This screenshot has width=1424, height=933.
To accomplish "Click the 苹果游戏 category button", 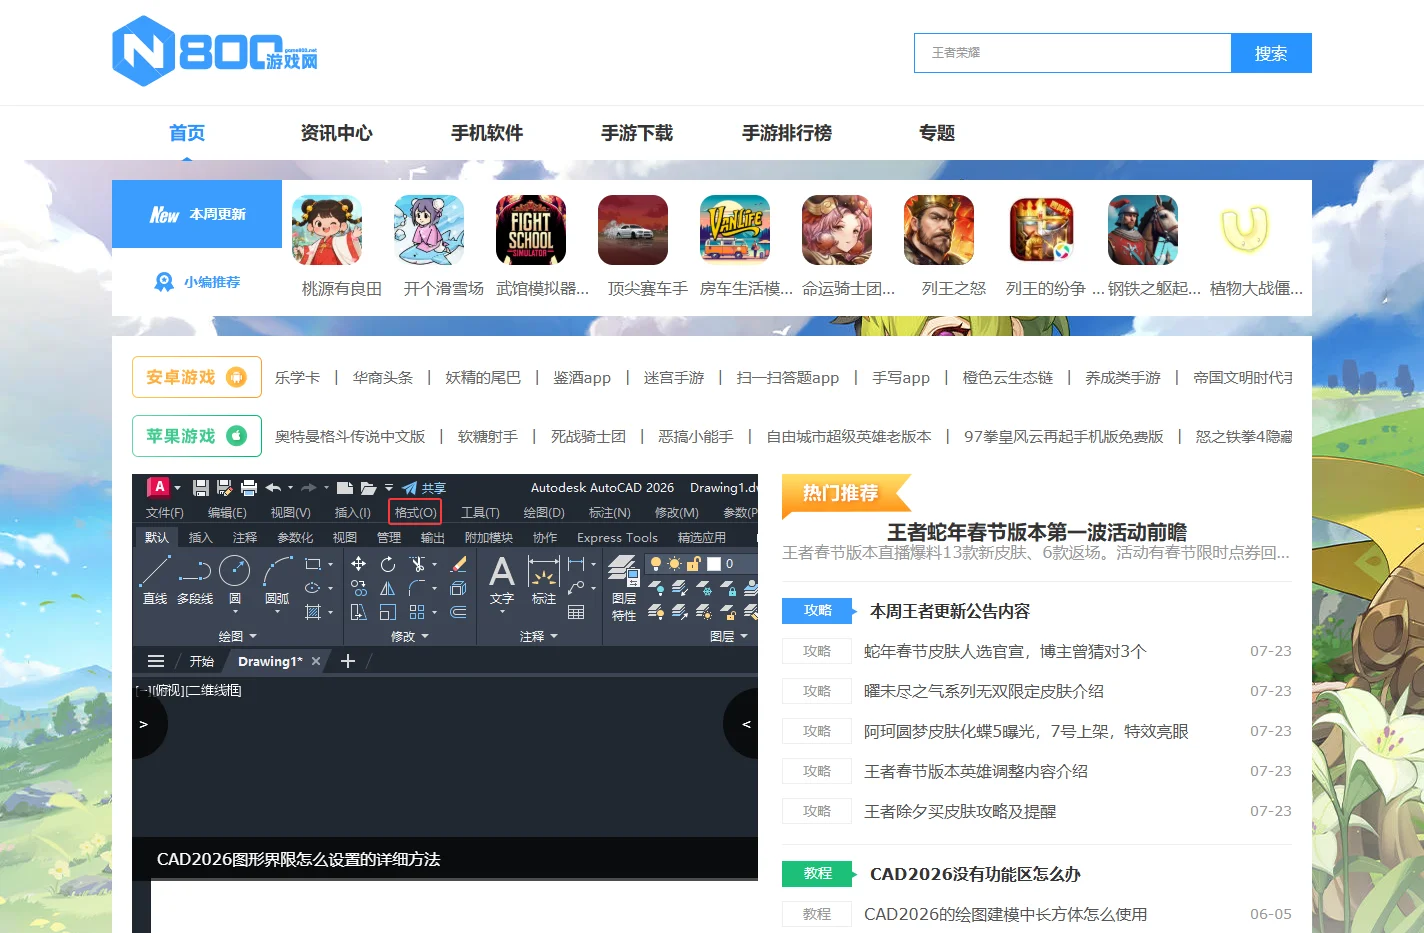I will point(197,436).
